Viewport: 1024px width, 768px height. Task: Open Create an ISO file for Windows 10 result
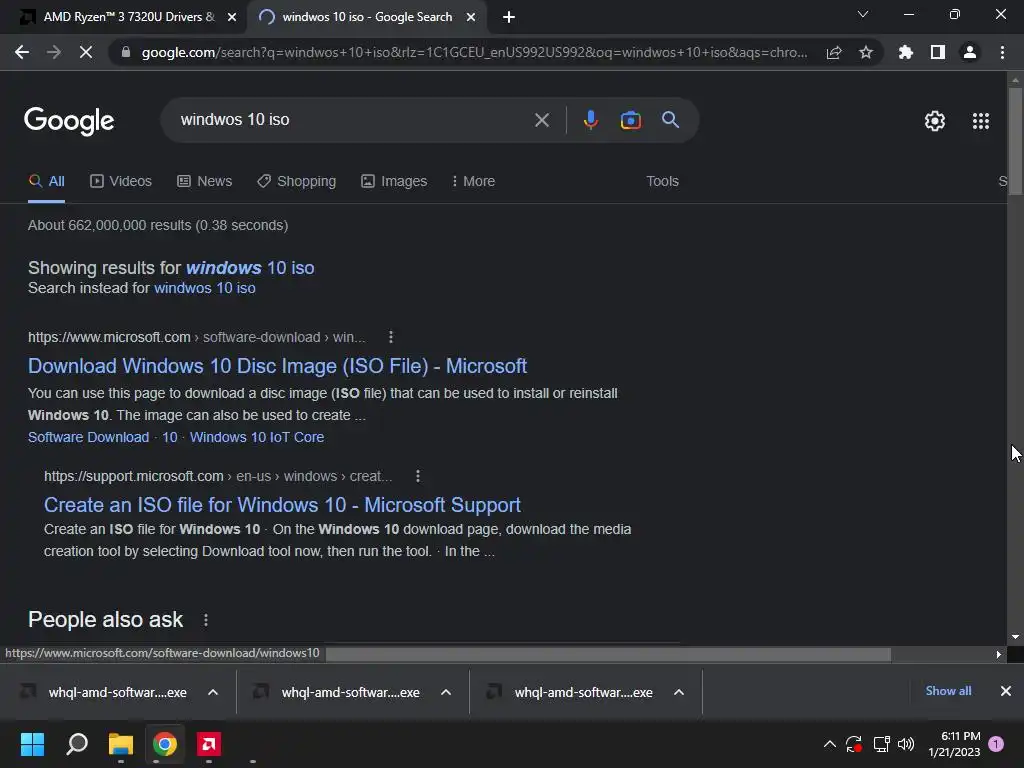click(x=282, y=505)
